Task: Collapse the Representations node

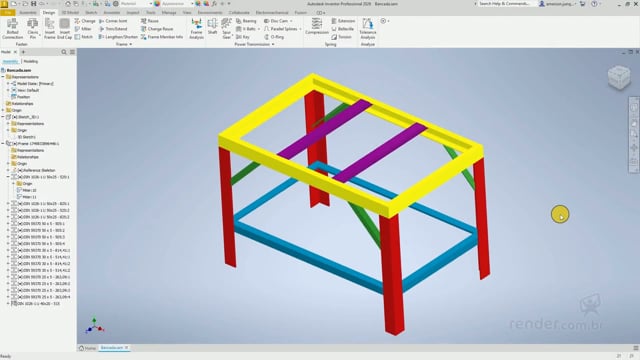Action: point(3,77)
